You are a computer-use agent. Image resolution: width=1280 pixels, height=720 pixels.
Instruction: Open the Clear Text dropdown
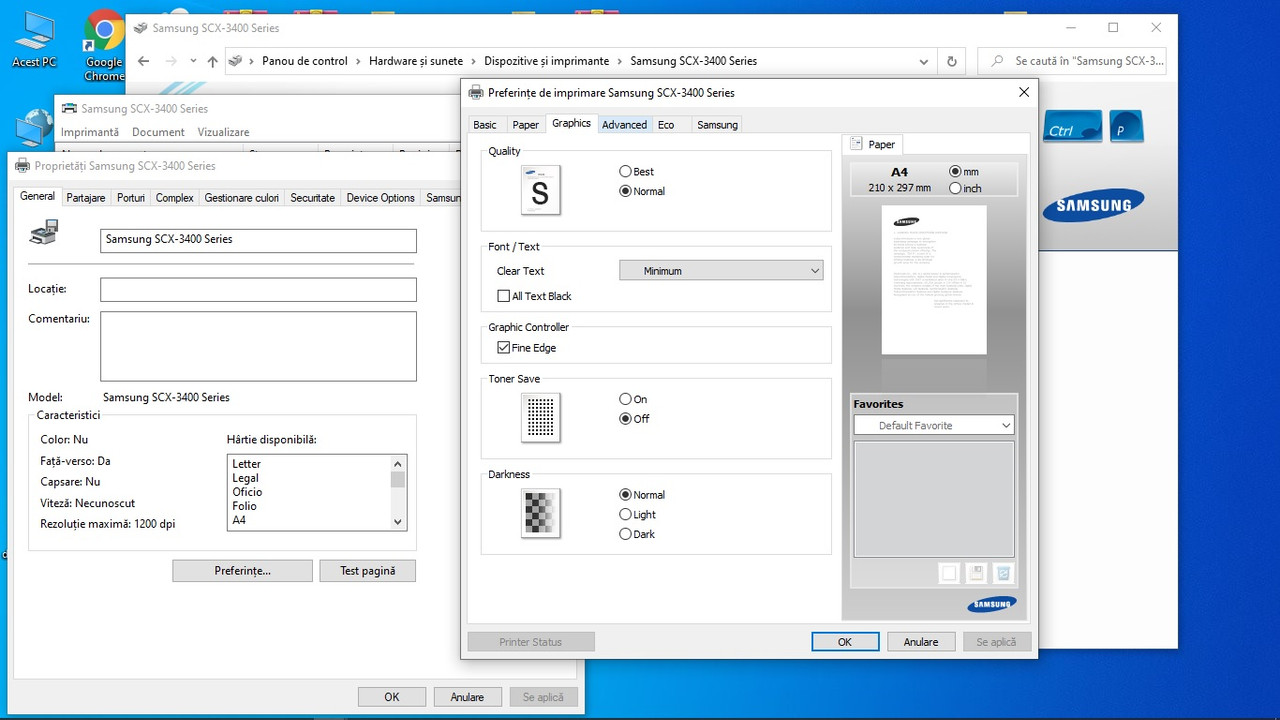tap(721, 271)
